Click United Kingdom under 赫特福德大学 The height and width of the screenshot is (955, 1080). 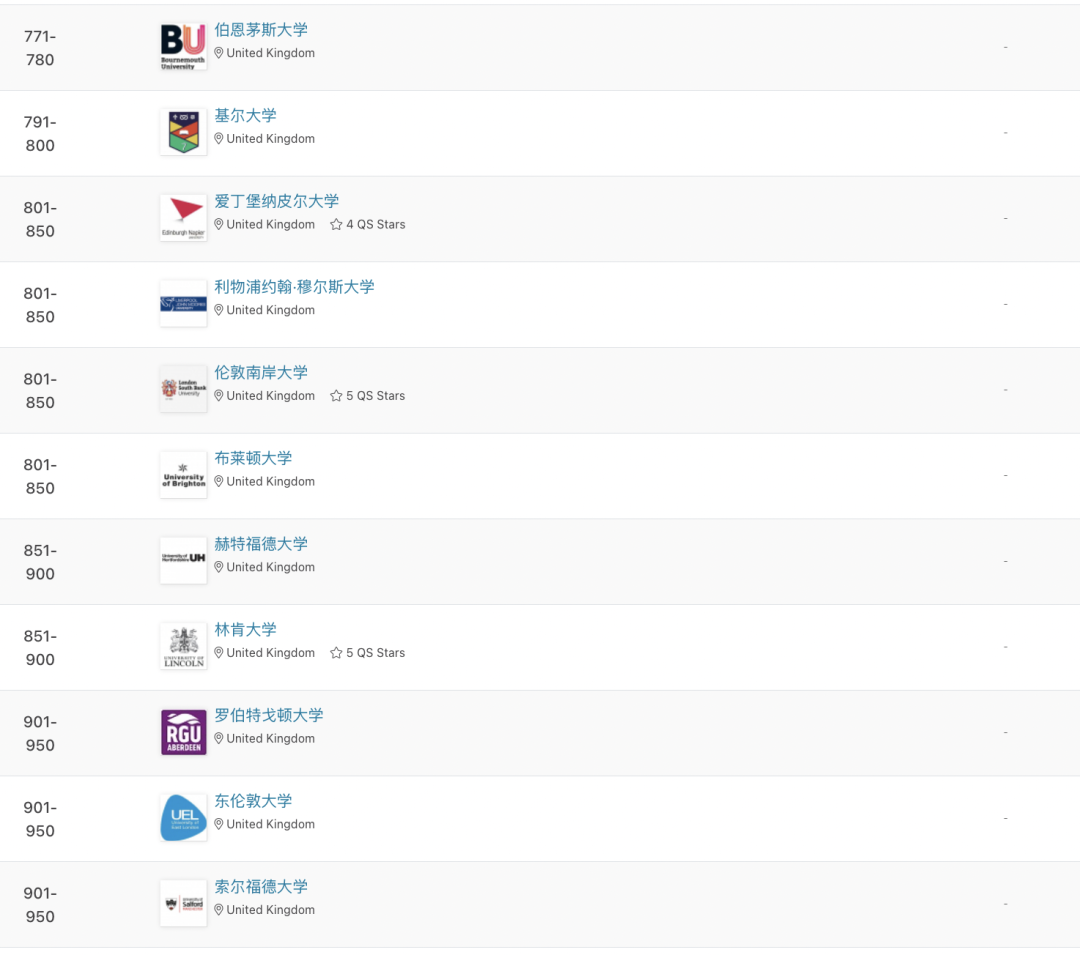[x=271, y=567]
